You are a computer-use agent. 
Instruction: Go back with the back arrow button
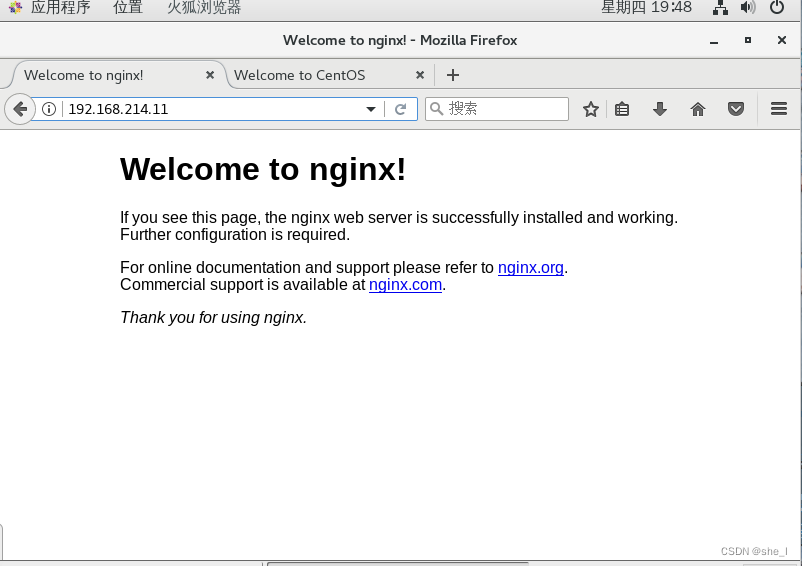pos(20,109)
